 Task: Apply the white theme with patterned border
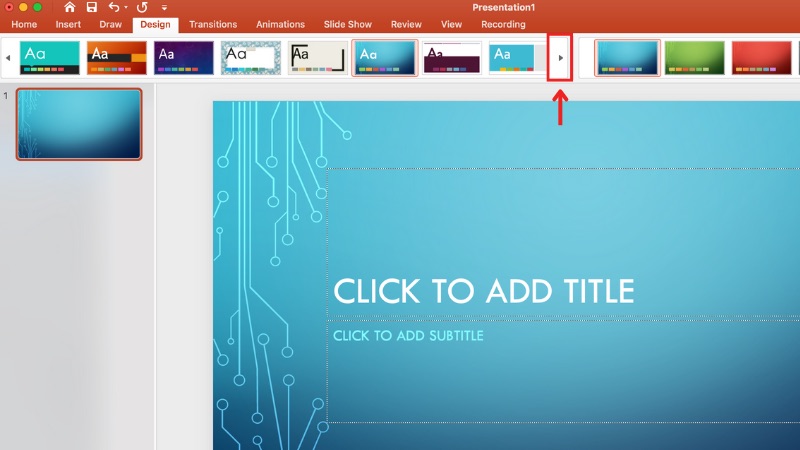pyautogui.click(x=251, y=58)
